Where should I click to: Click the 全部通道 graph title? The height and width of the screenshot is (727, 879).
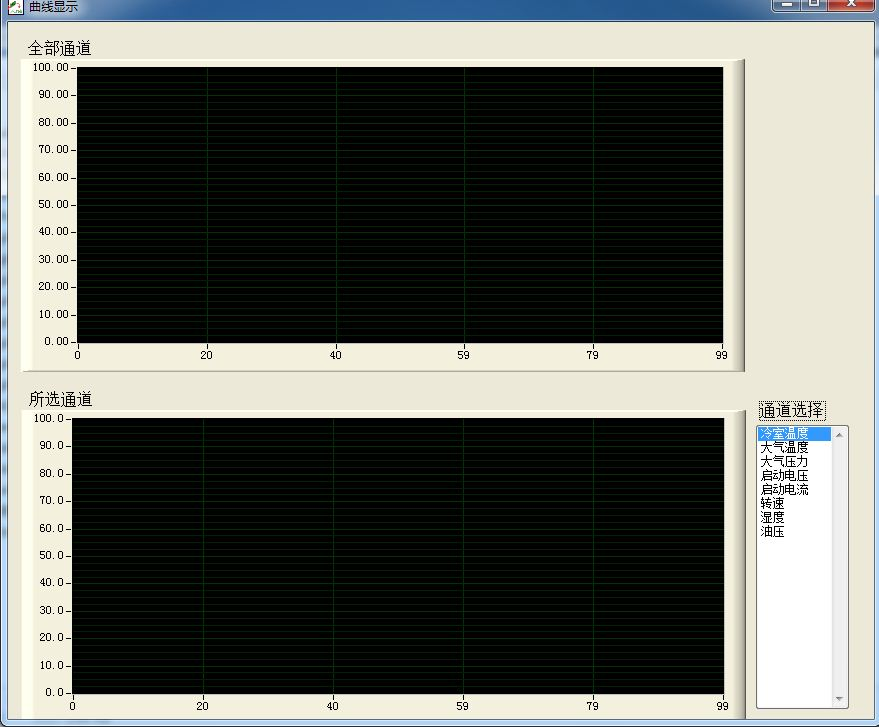(59, 48)
